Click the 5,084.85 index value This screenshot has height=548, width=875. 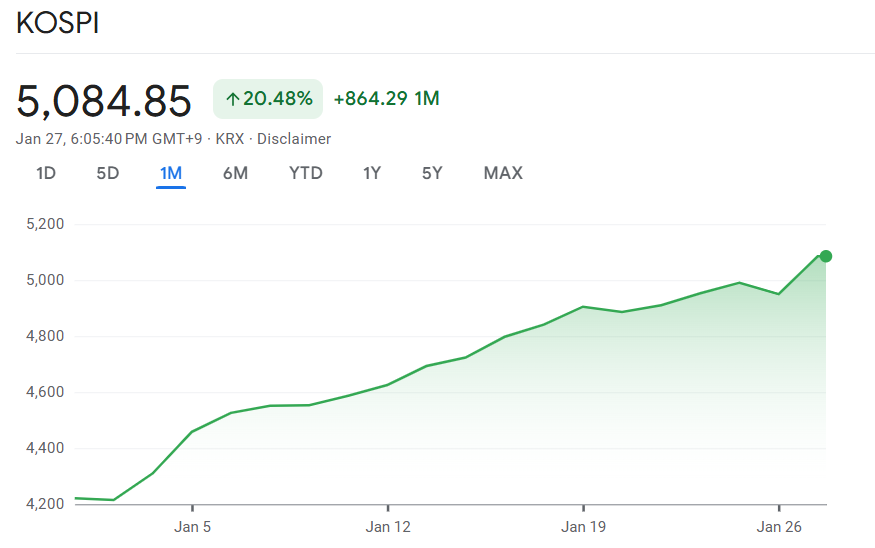tap(104, 101)
